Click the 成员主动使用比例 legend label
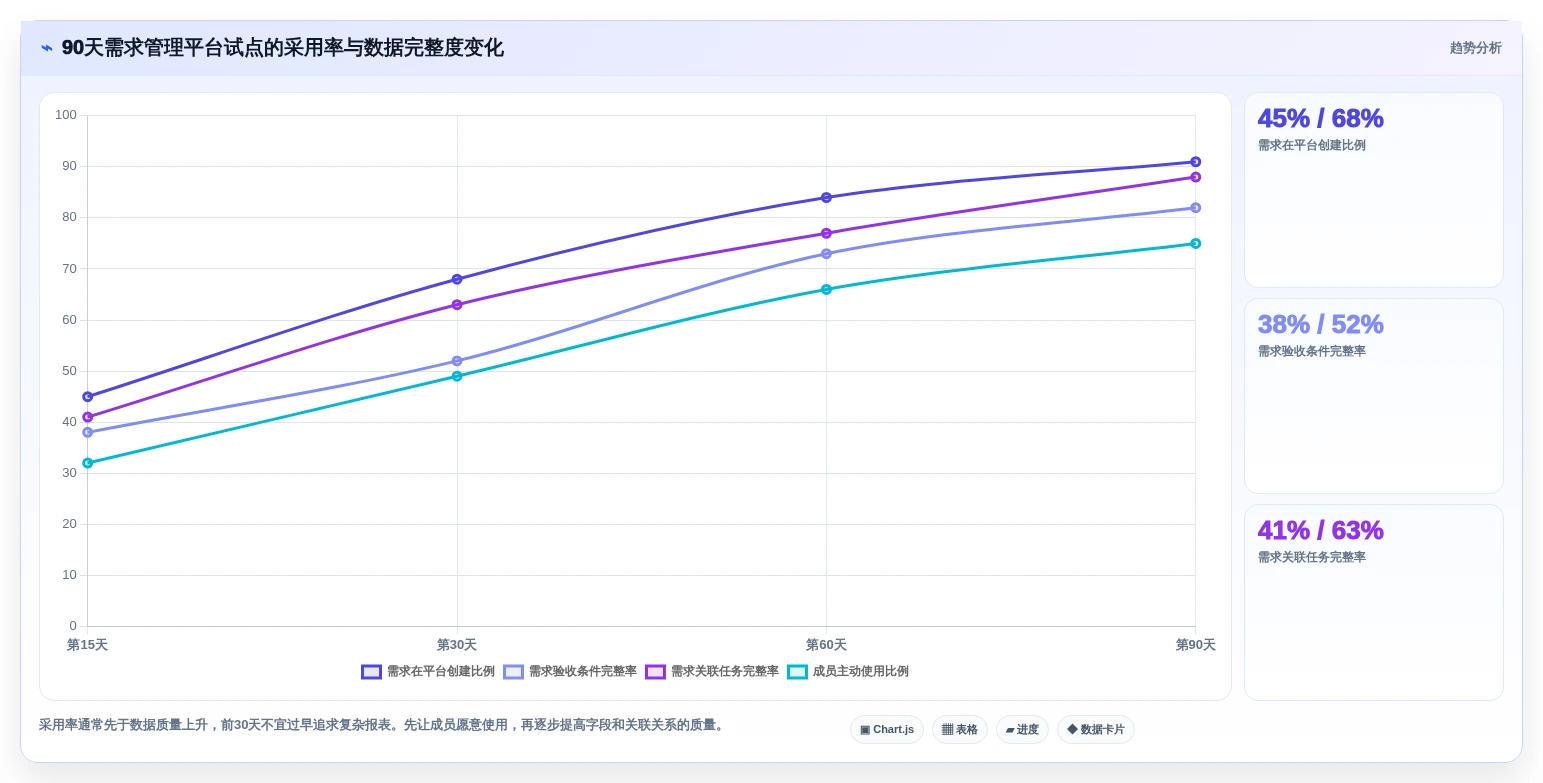The height and width of the screenshot is (783, 1543). pos(860,672)
